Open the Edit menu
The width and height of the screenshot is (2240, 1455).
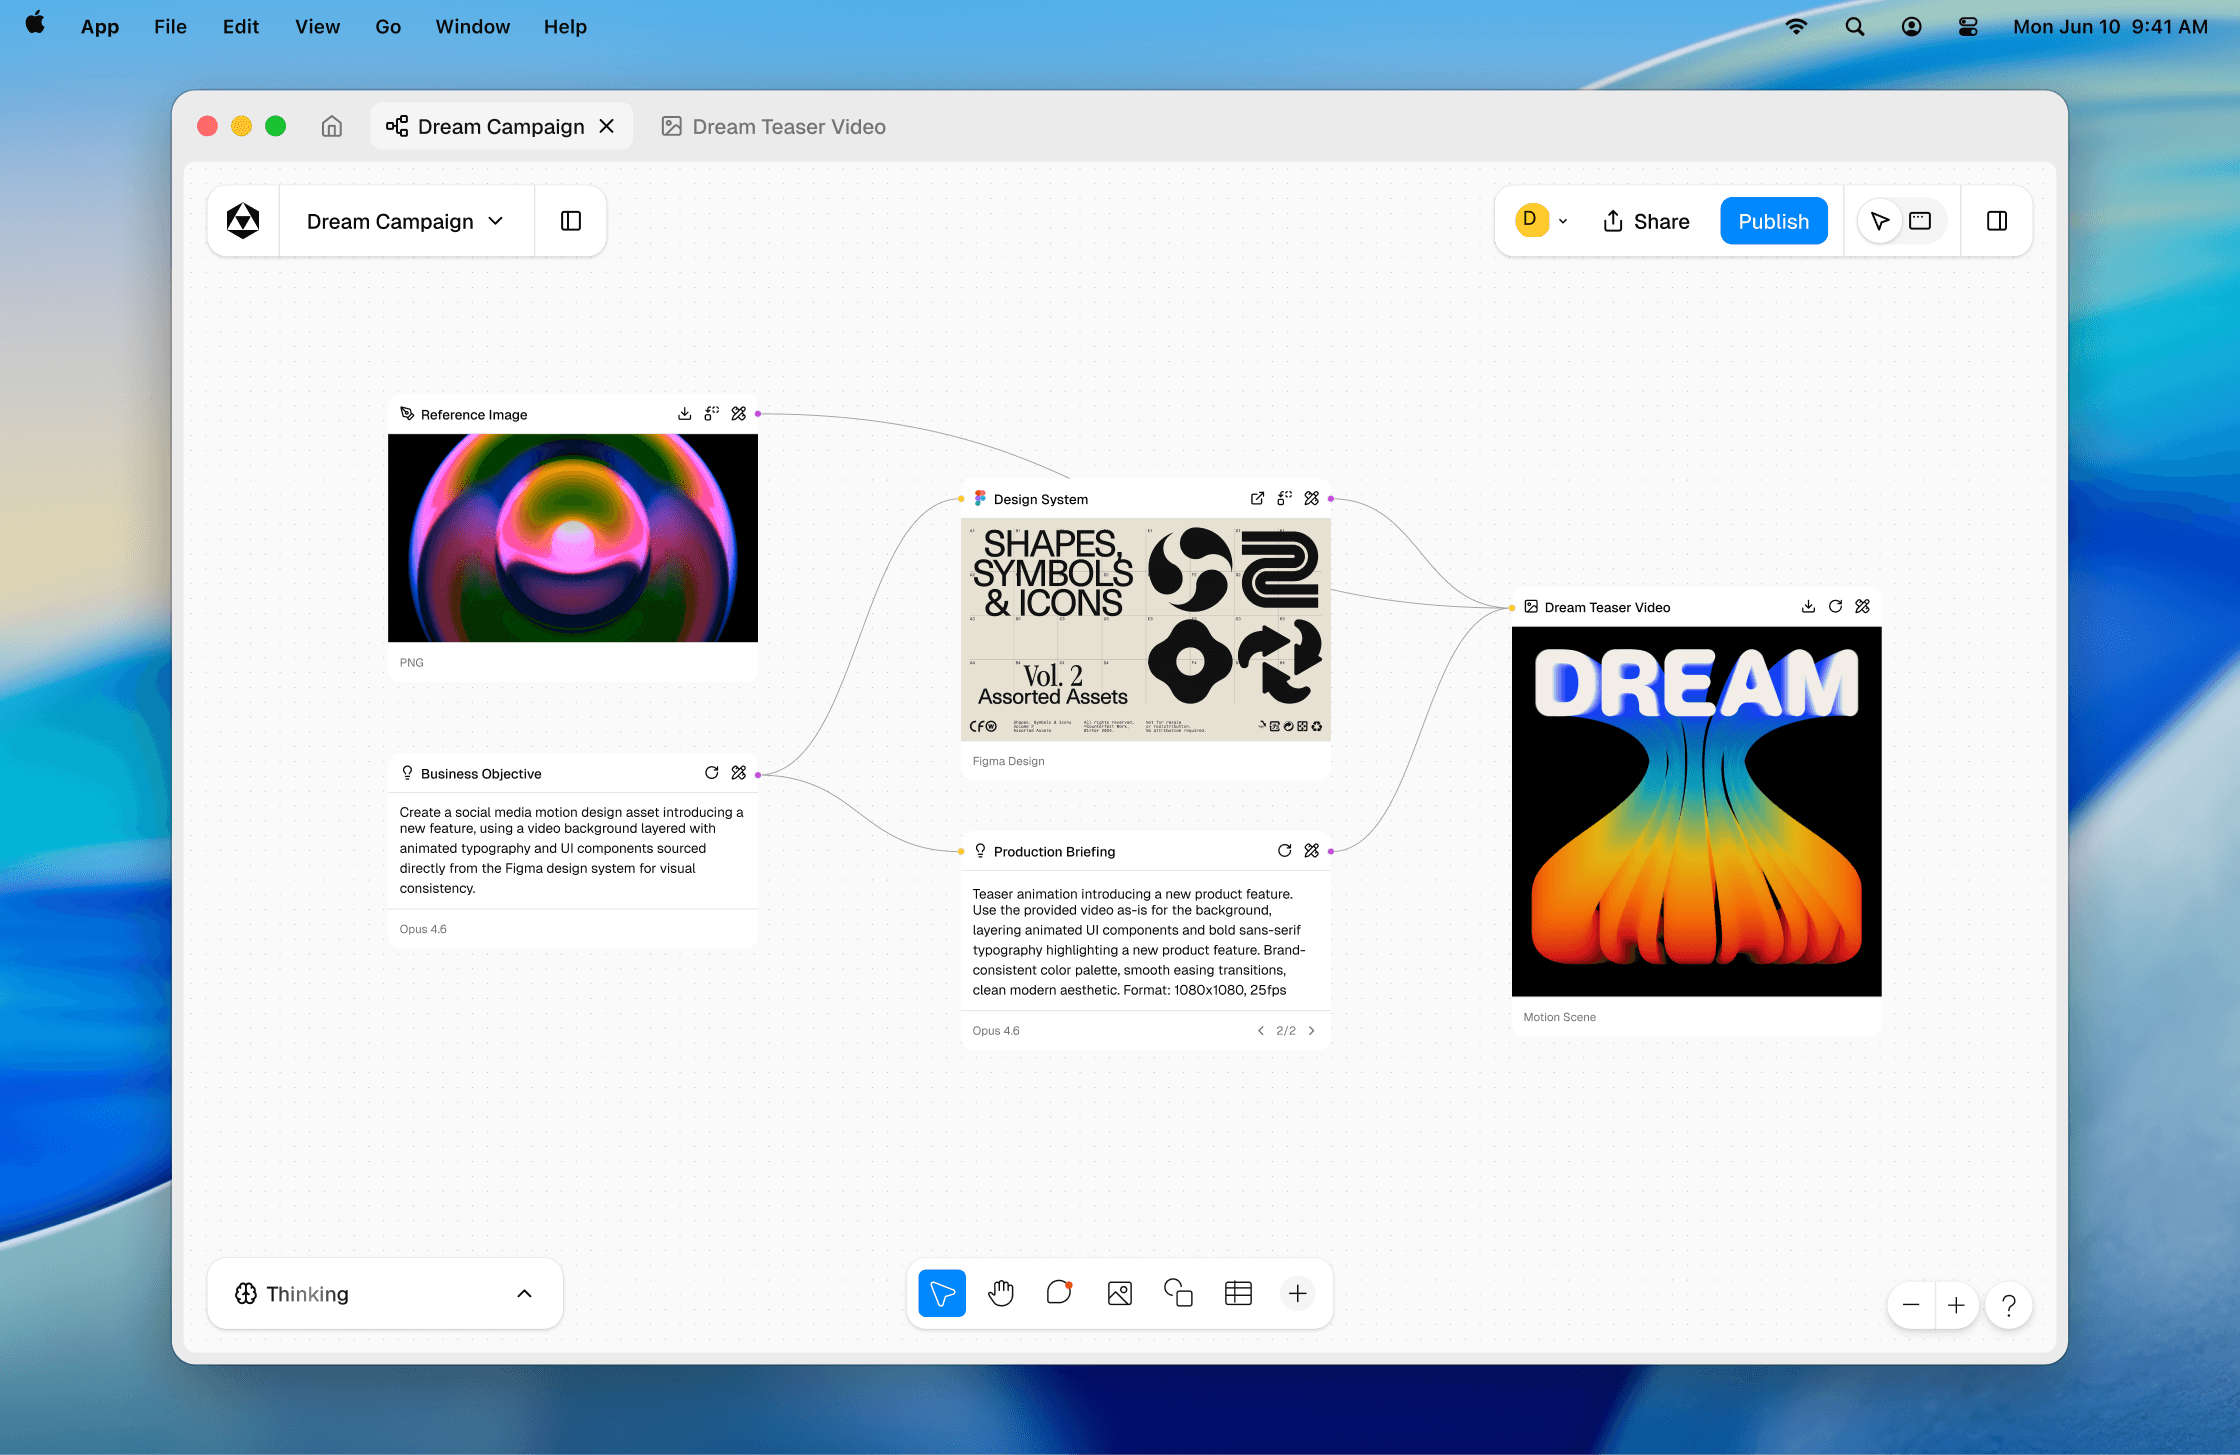coord(241,27)
